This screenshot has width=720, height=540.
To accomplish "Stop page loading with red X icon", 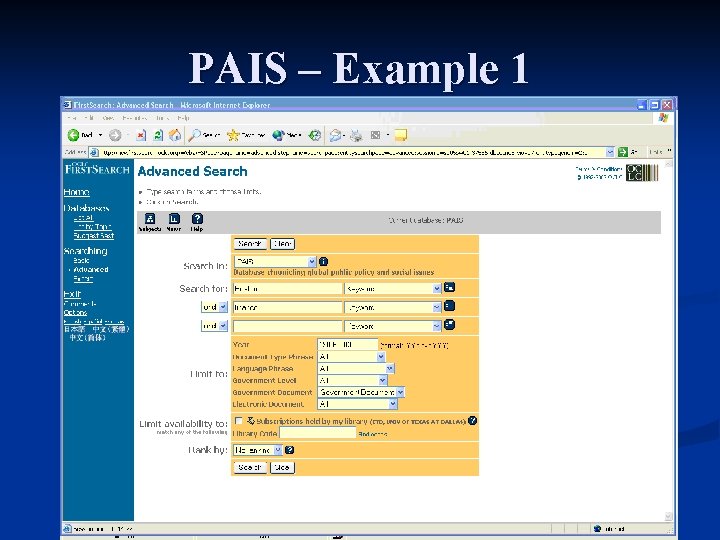I will click(x=141, y=135).
